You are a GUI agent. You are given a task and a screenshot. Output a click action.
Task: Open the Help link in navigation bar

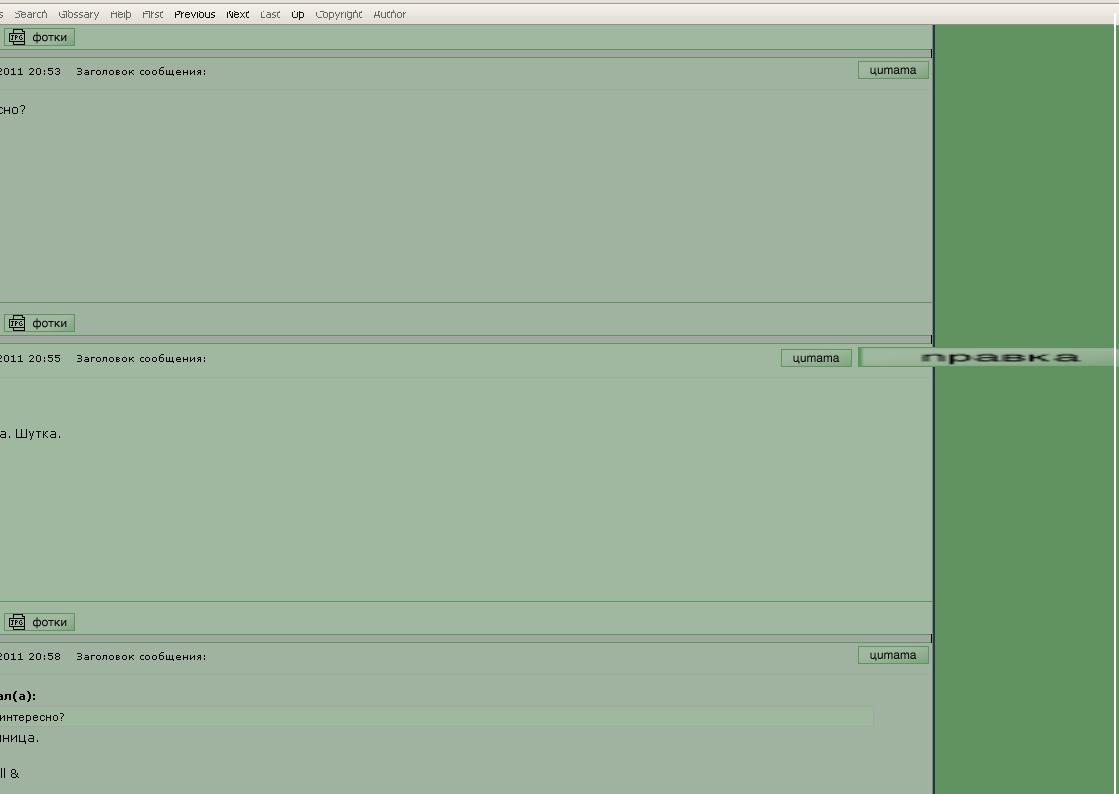coord(121,14)
